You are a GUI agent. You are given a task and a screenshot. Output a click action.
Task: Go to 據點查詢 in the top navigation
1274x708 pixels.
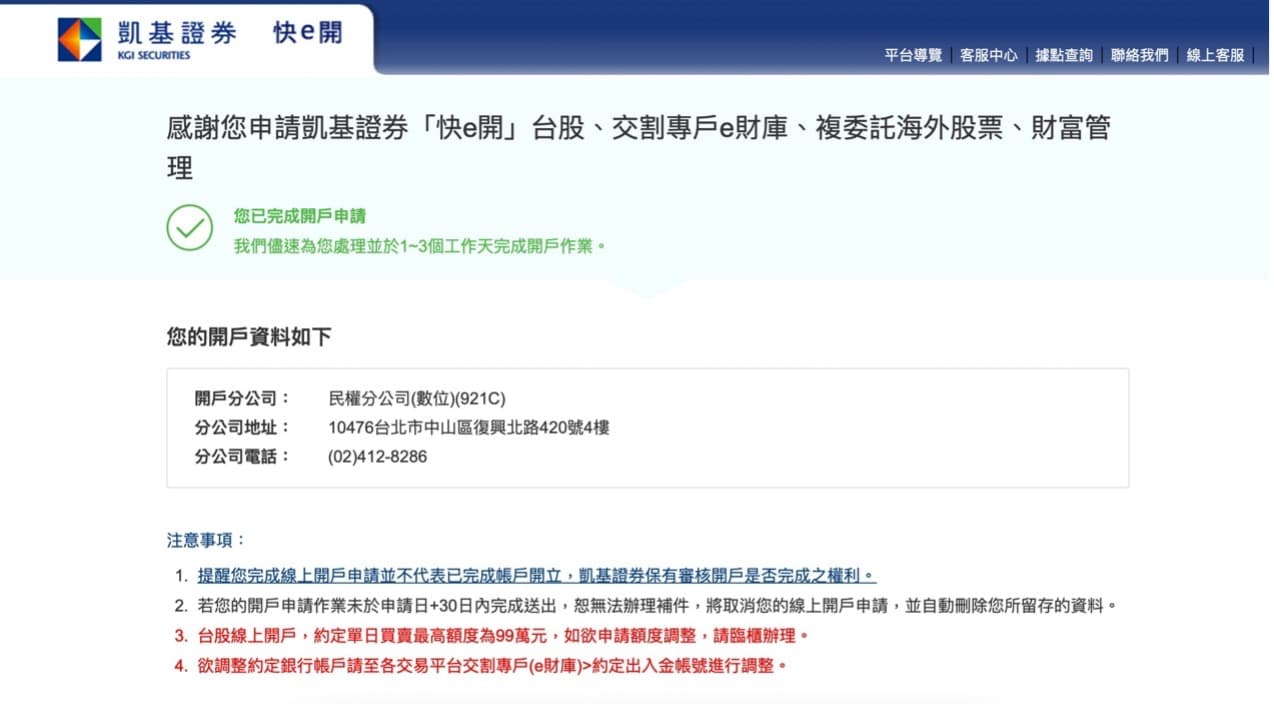point(1064,55)
